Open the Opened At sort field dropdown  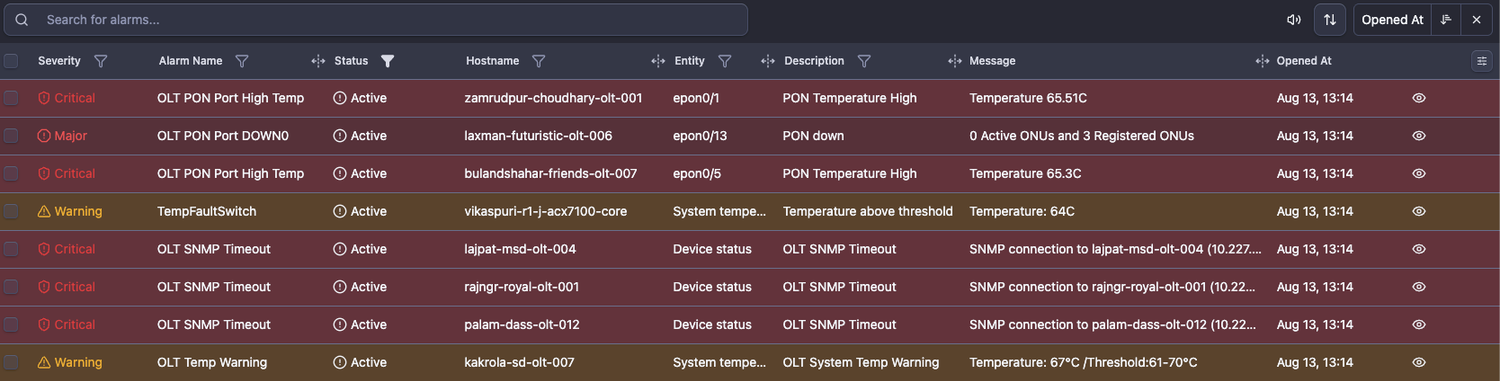coord(1392,20)
